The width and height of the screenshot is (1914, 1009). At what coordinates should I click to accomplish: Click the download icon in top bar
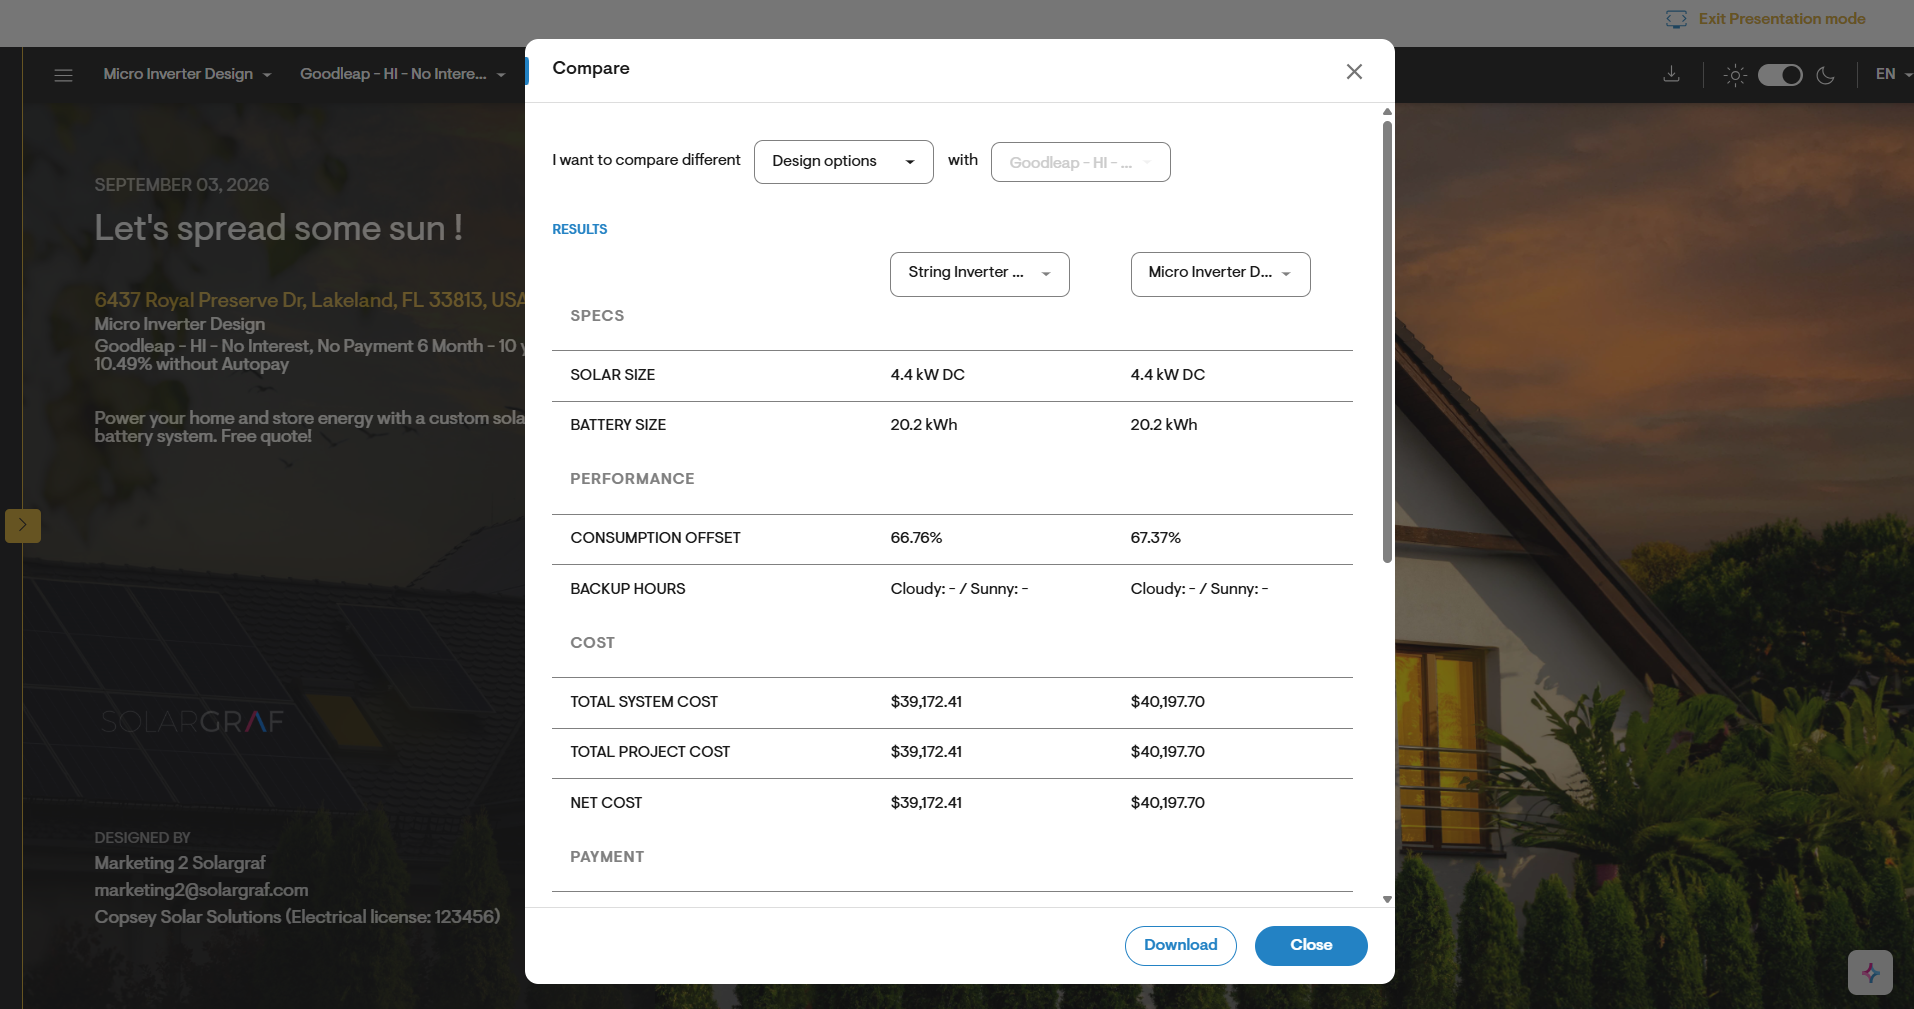pos(1671,74)
